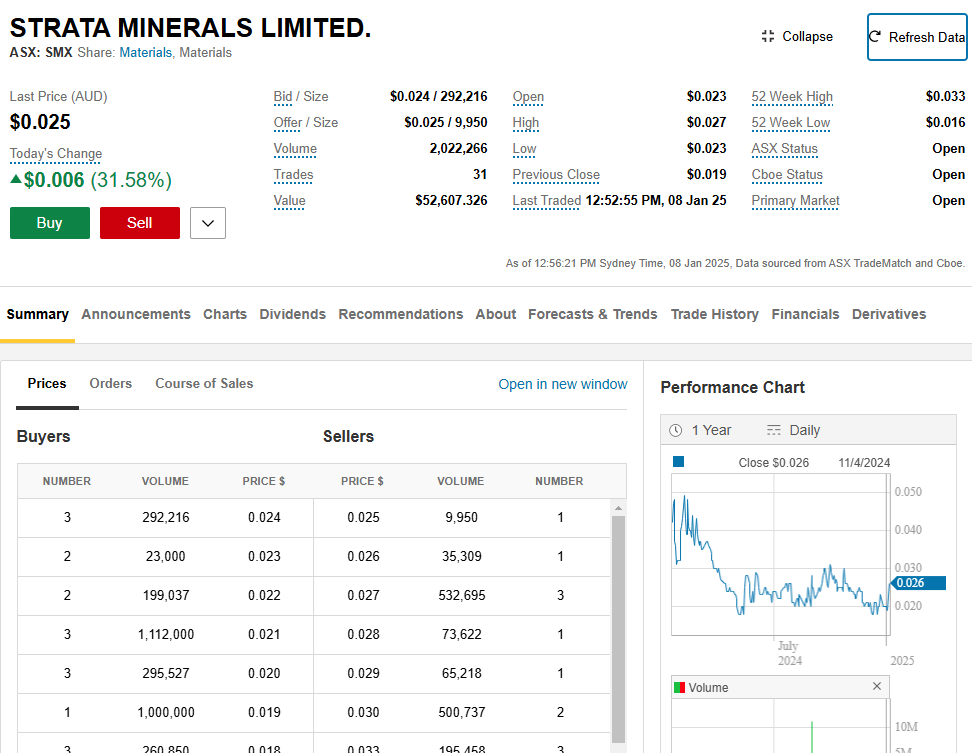
Task: Click the High price label
Action: point(526,123)
